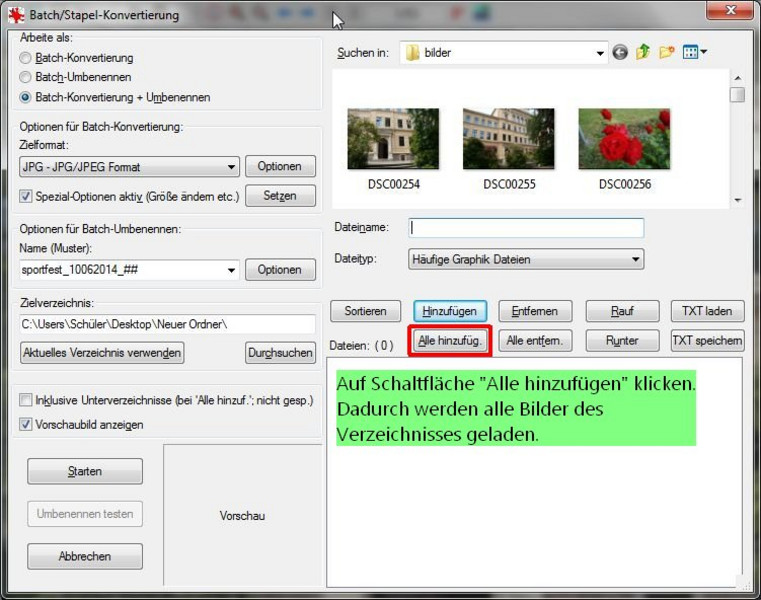Screen dimensions: 761x600
Task: Create a new folder via toolbar icon
Action: (666, 53)
